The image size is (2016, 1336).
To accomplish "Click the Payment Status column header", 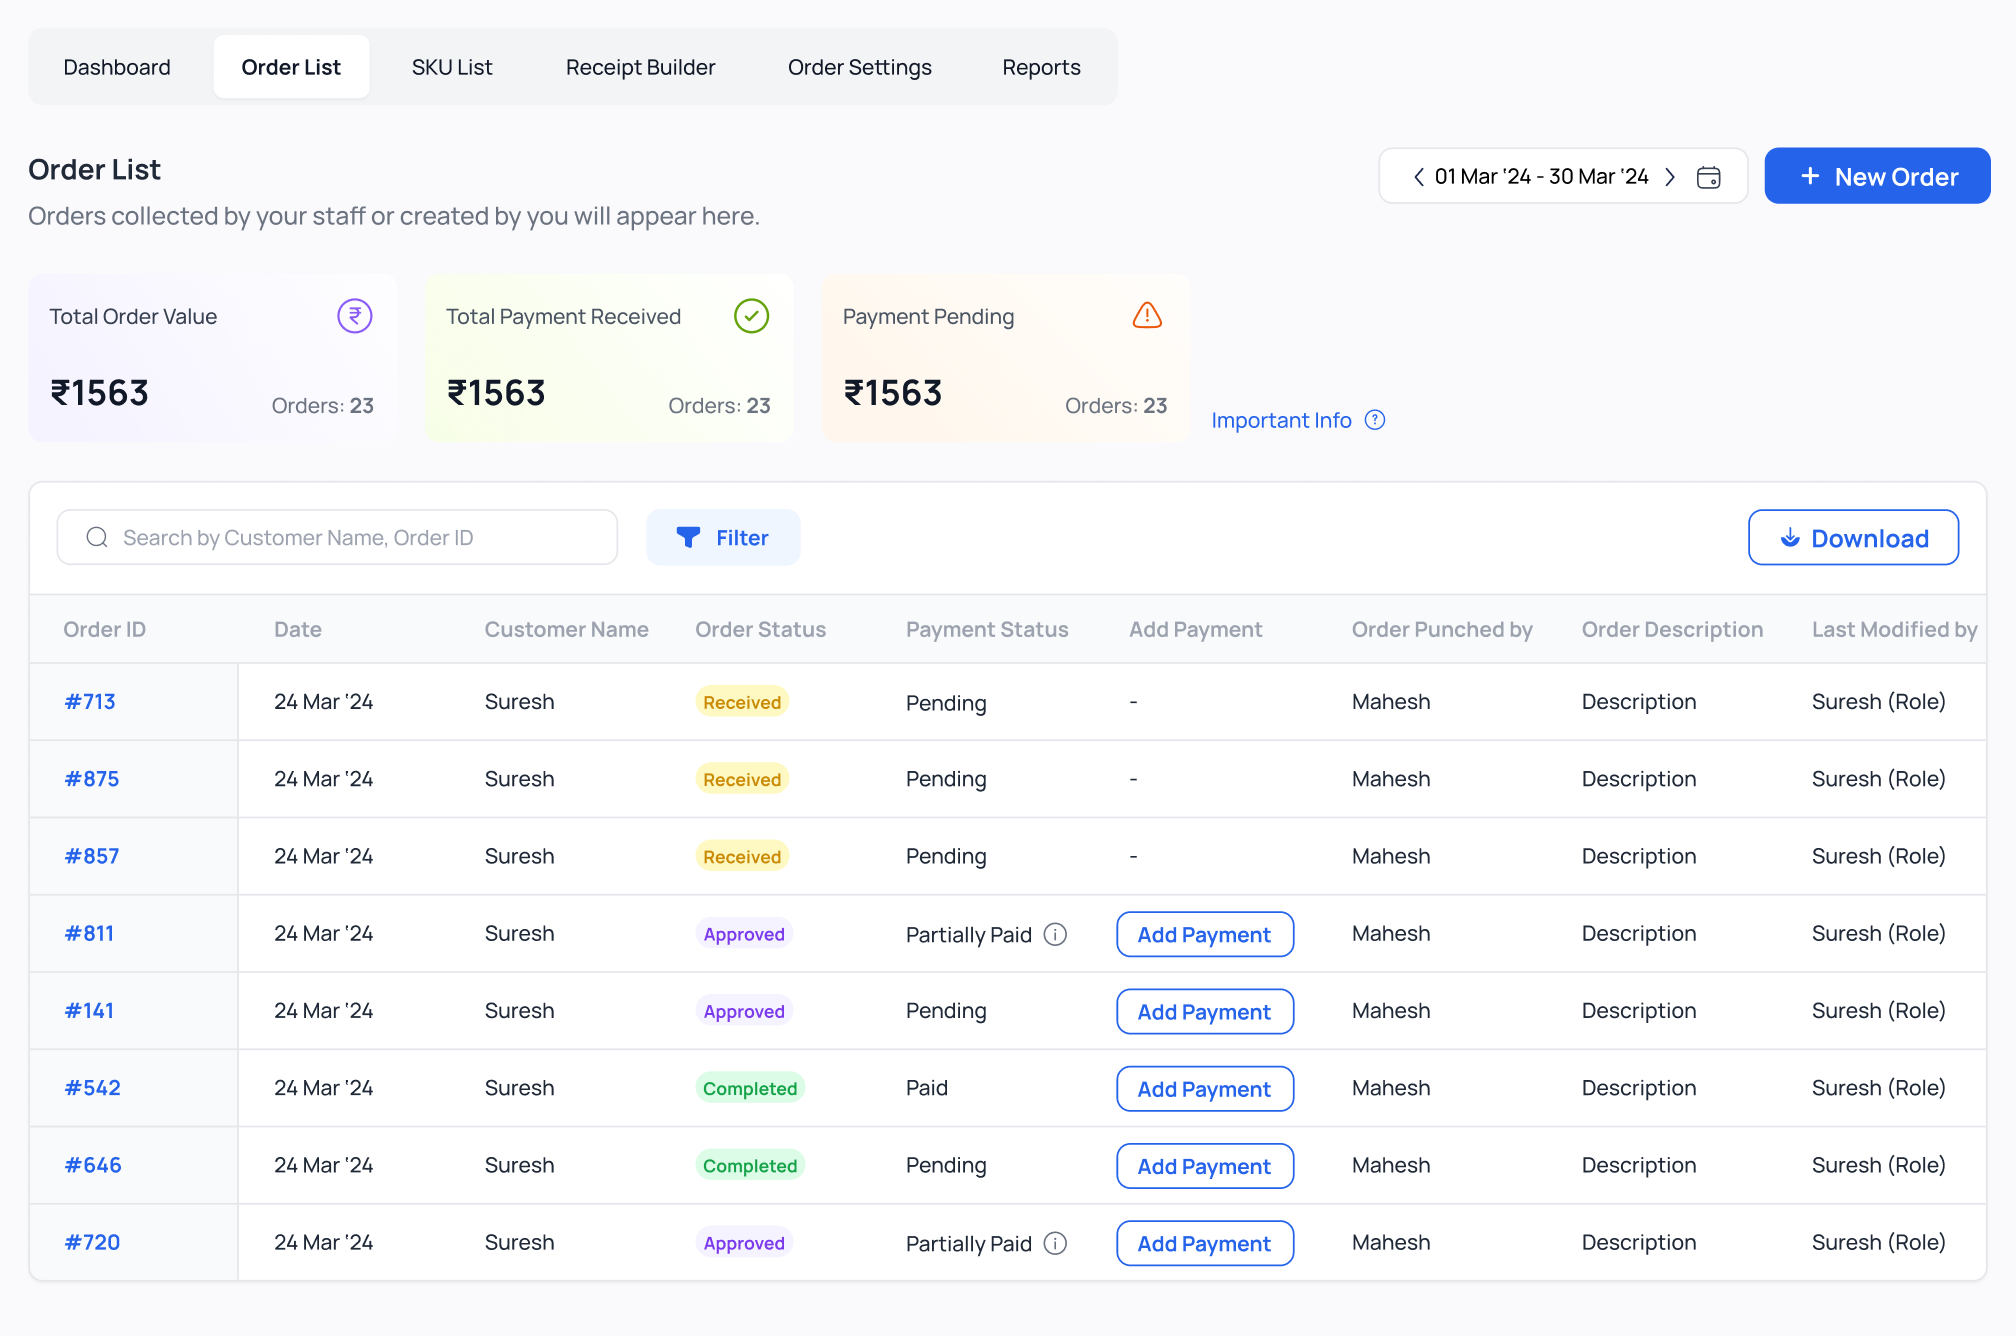I will [x=987, y=629].
